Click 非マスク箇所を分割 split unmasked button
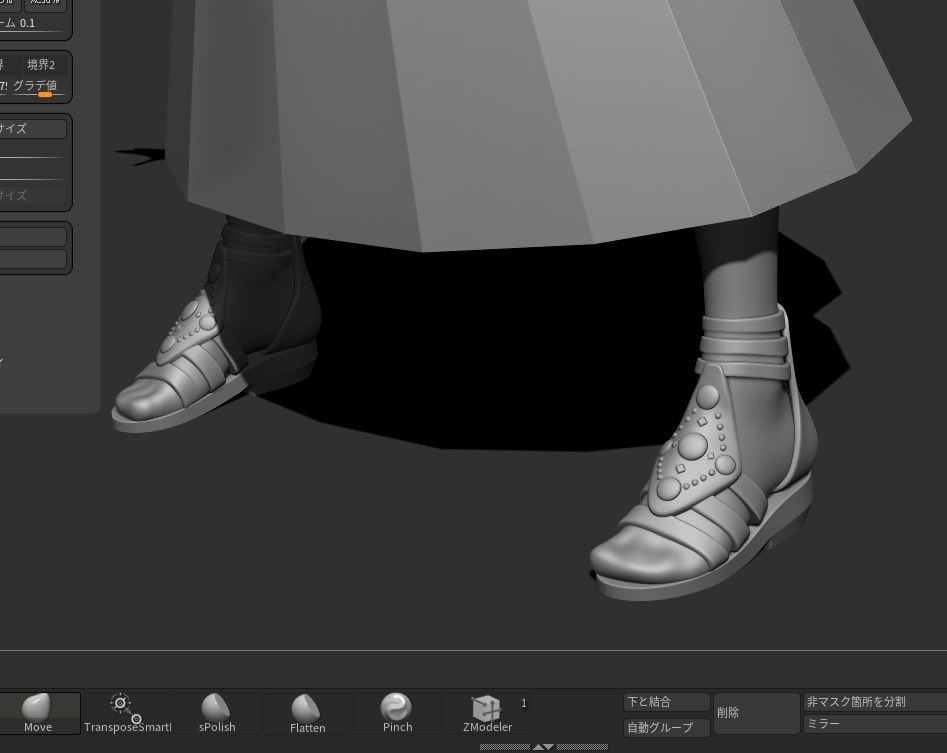 [x=875, y=702]
